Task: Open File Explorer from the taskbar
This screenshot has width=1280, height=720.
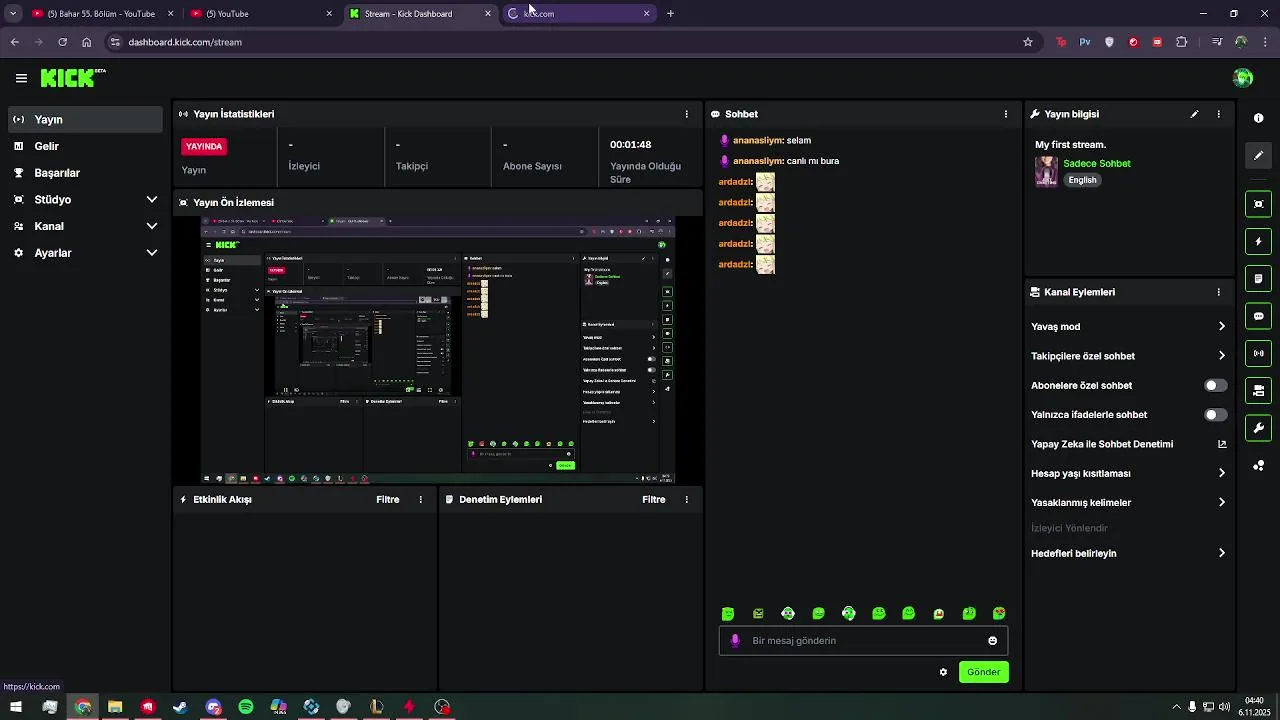Action: 115,707
